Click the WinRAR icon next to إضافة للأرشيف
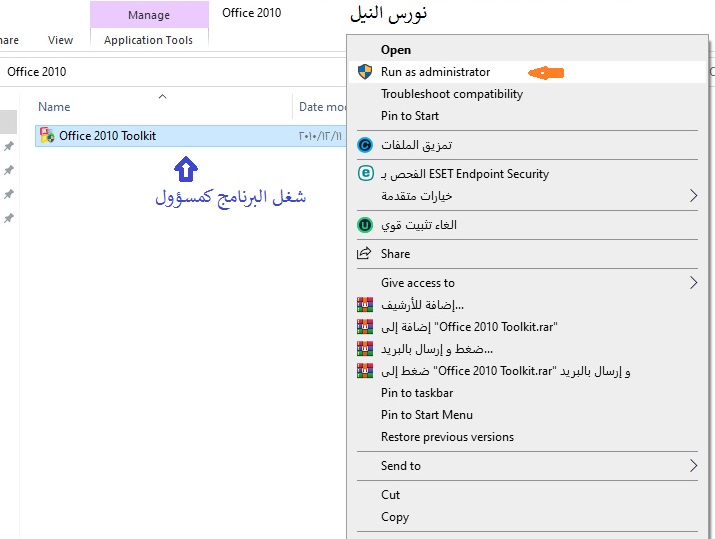715x539 pixels. click(365, 305)
